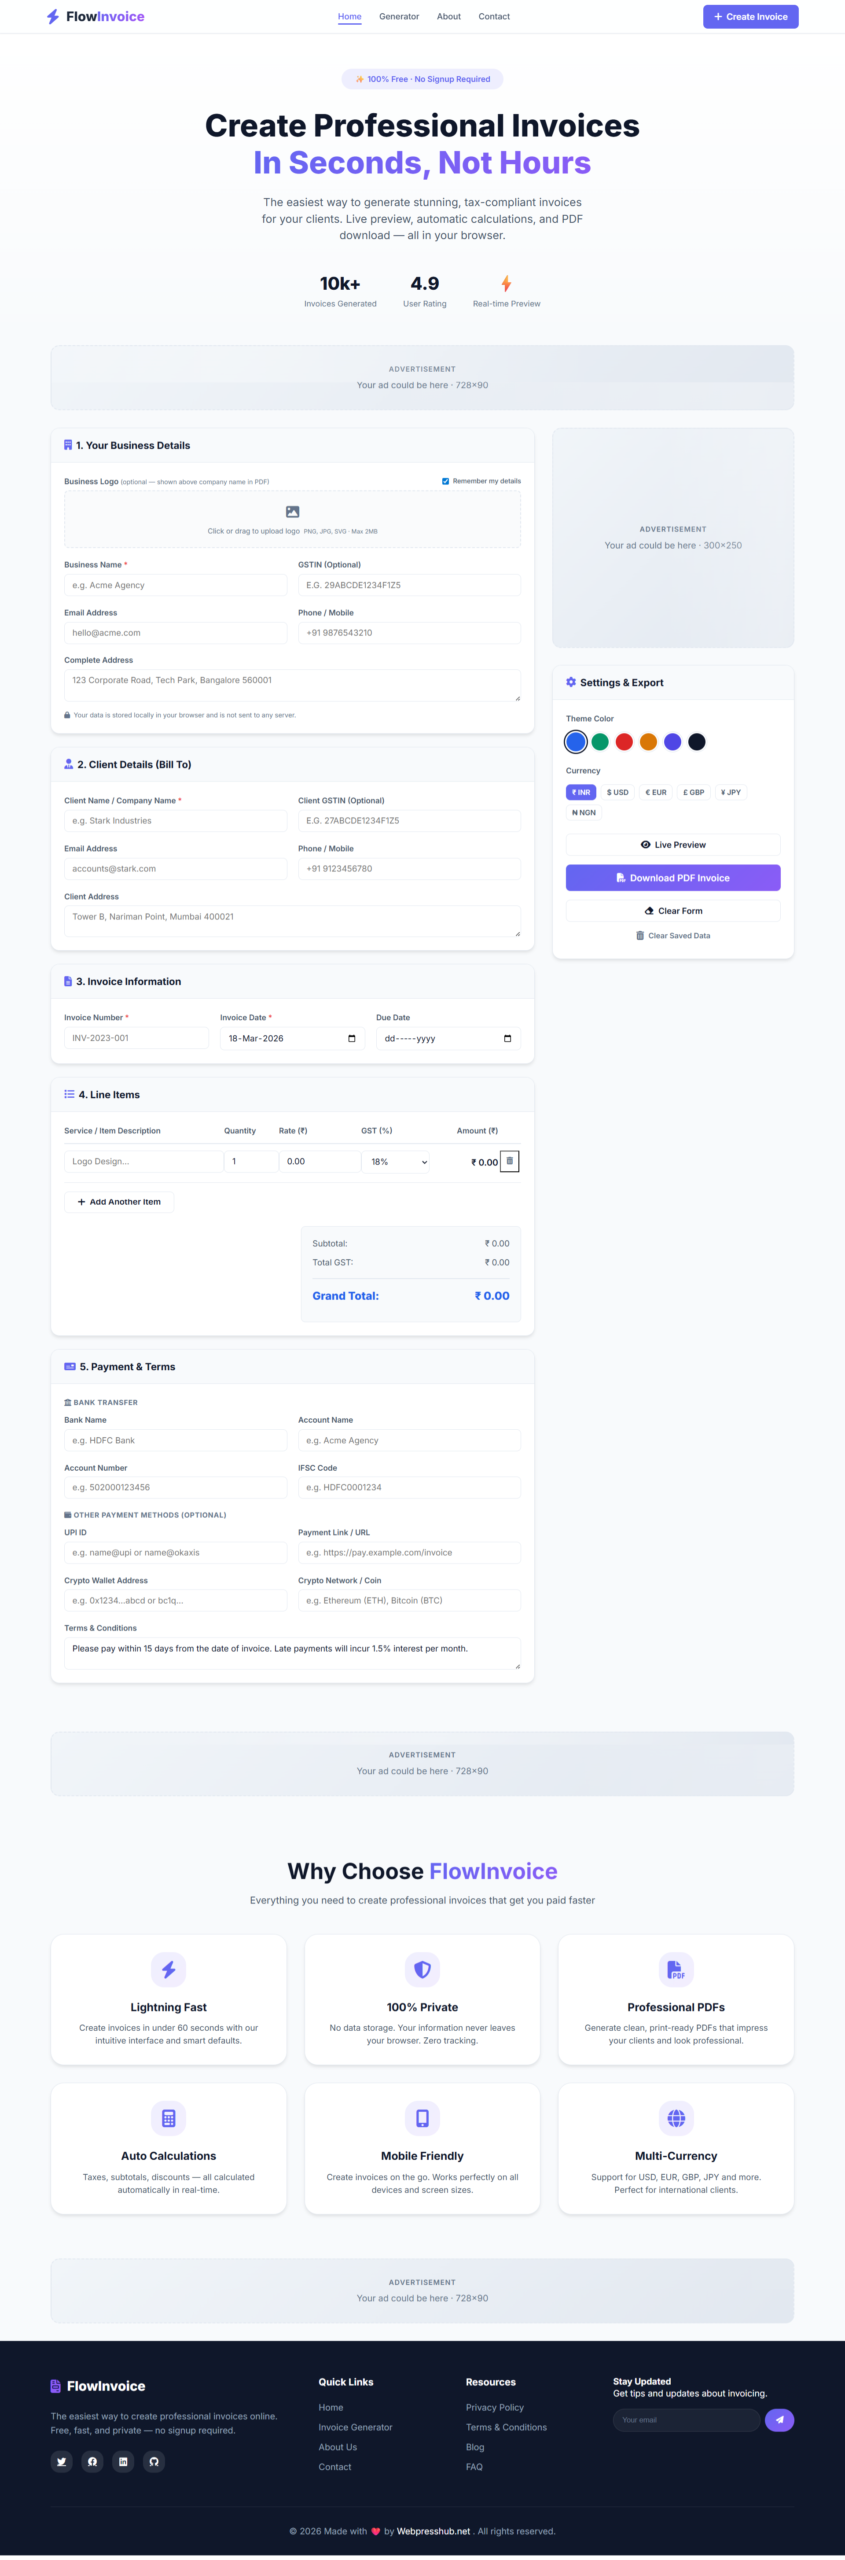
Task: Click Download PDF Invoice button
Action: pyautogui.click(x=673, y=878)
